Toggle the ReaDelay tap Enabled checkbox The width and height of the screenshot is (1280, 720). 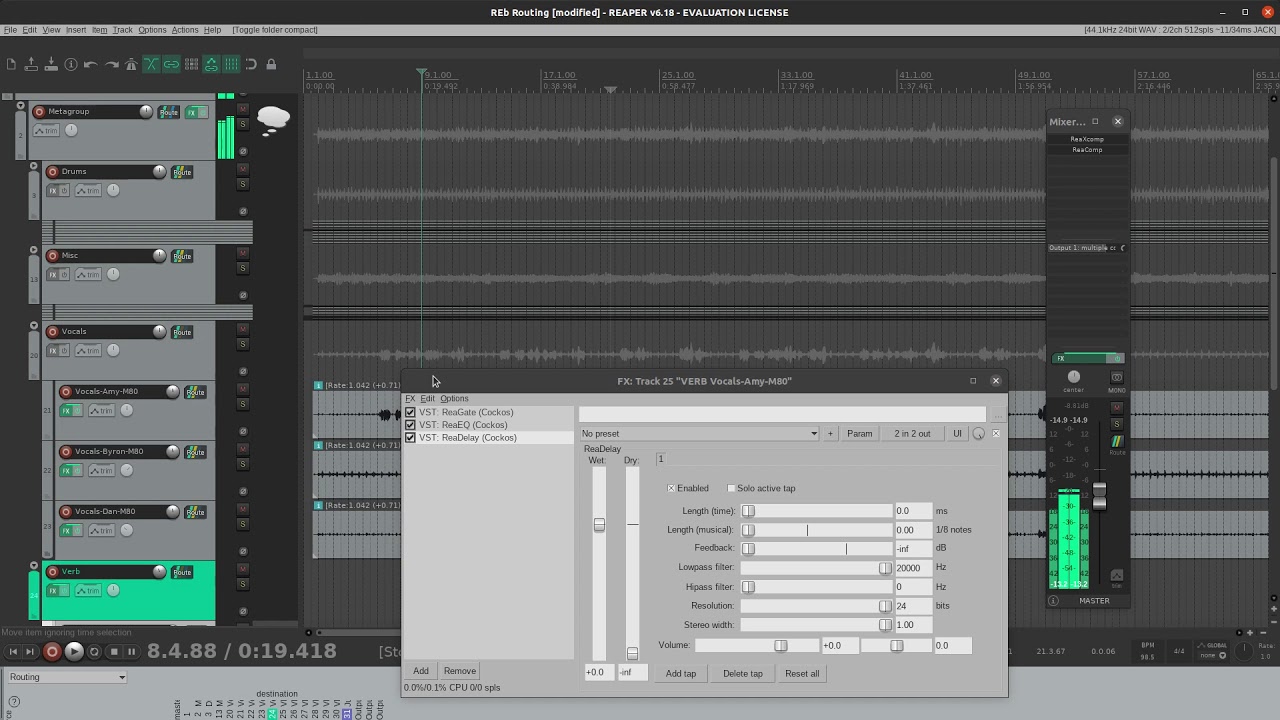click(671, 488)
